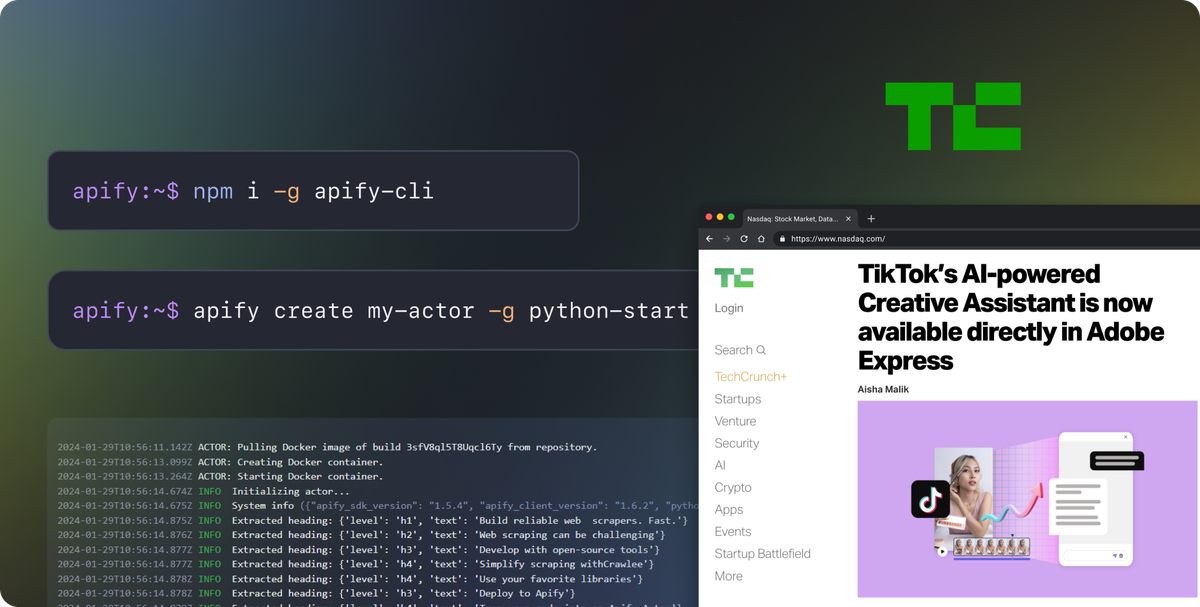Image resolution: width=1200 pixels, height=607 pixels.
Task: Open the AI section
Action: tap(719, 465)
